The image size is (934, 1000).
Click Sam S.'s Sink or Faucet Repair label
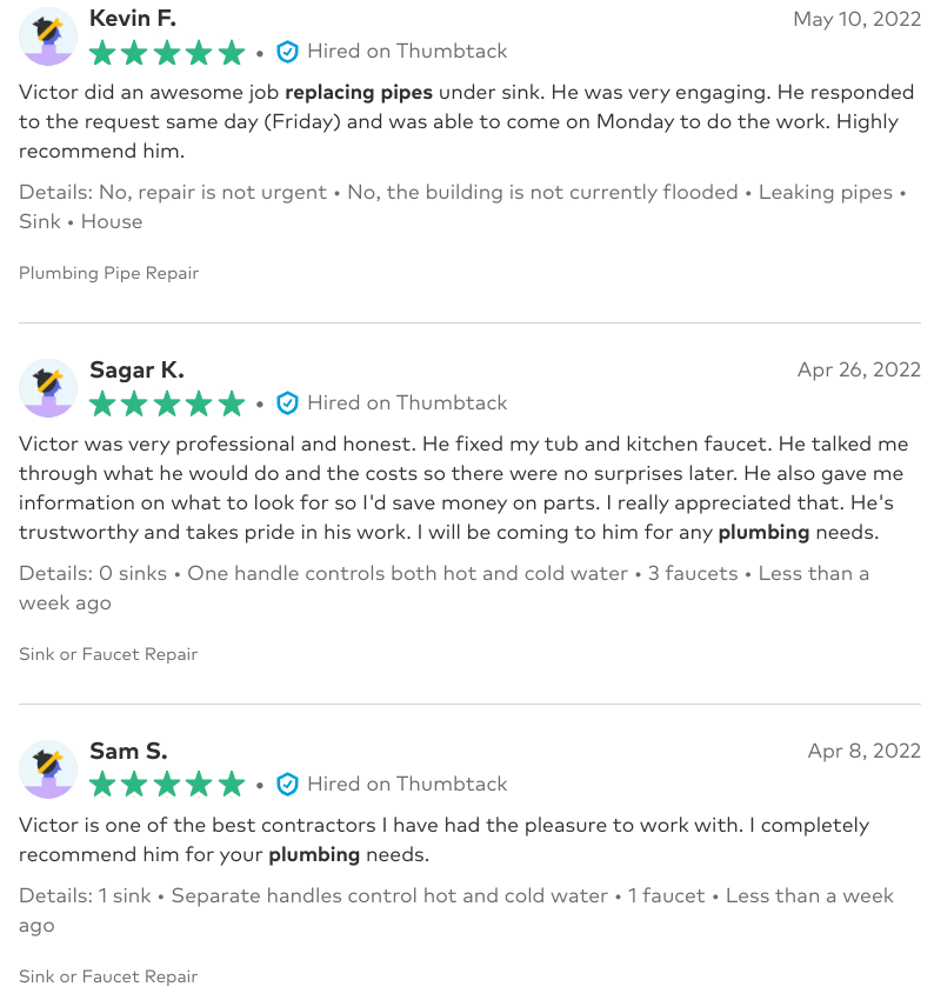[x=108, y=976]
